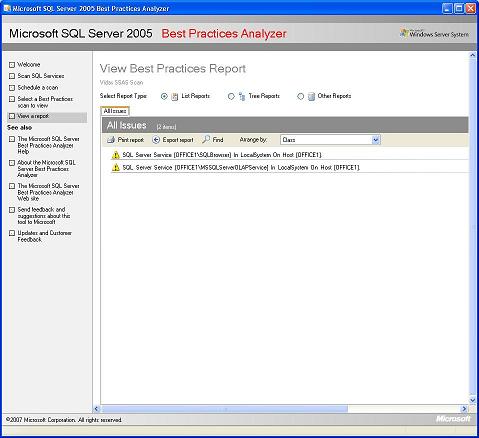Select the Tree Reports radio button
This screenshot has height=438, width=479.
pos(231,96)
